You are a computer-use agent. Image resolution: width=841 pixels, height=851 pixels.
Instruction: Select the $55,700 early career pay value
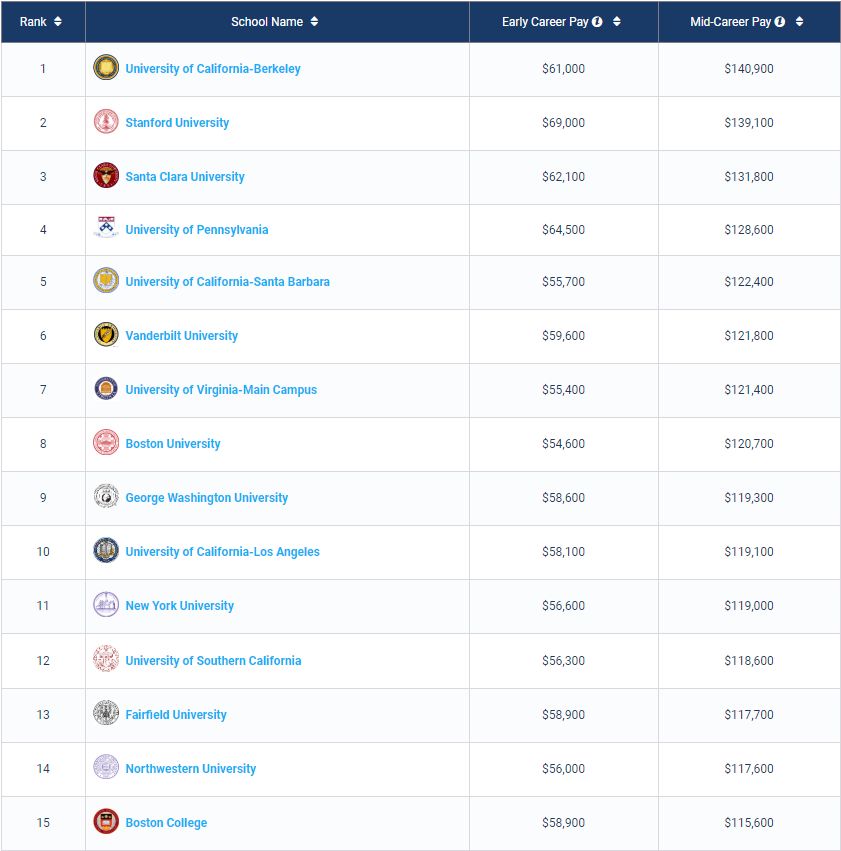tap(563, 282)
